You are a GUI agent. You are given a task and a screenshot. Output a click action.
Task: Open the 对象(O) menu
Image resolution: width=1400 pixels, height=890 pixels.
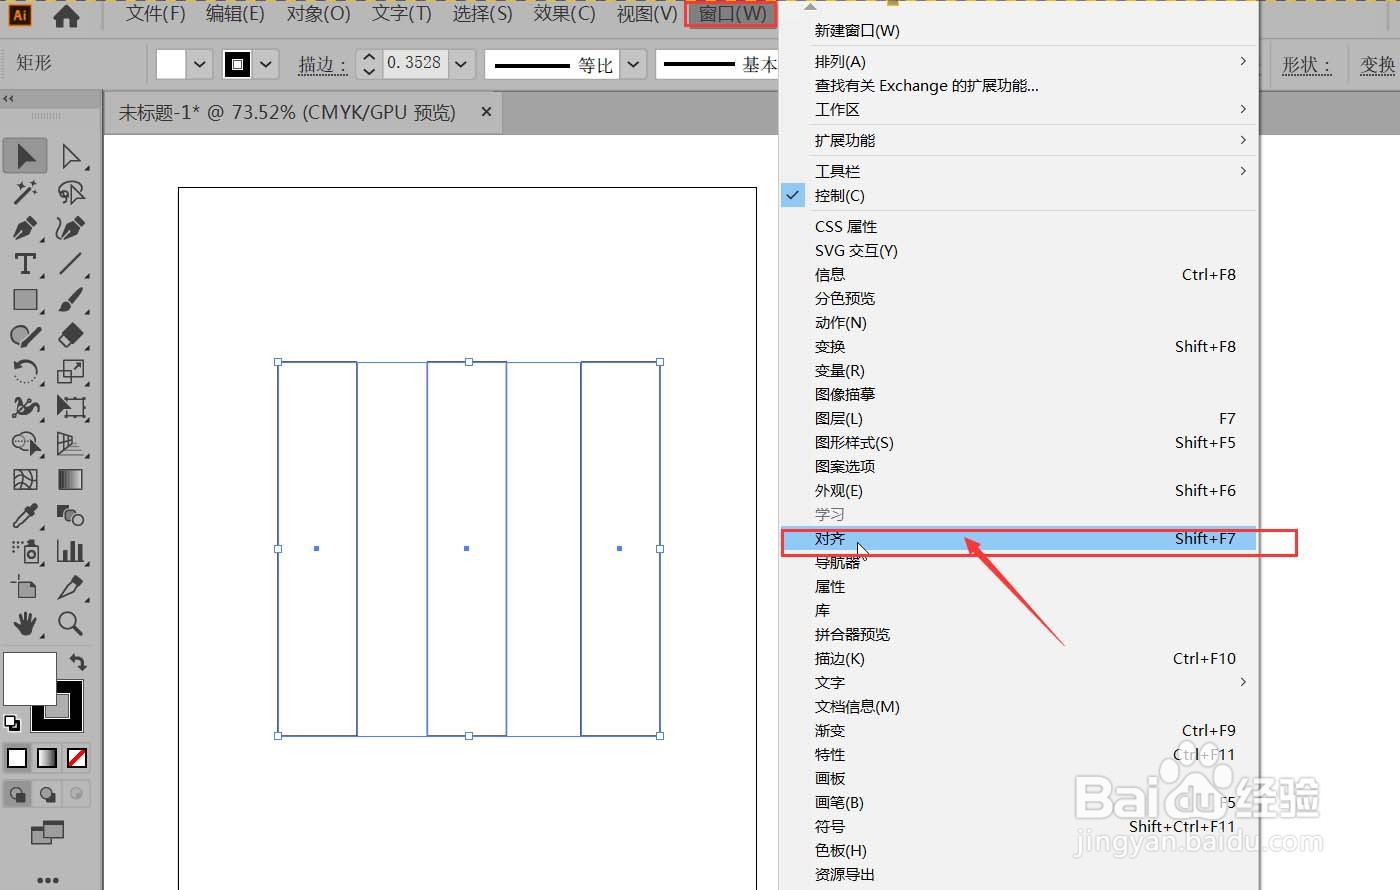click(x=318, y=14)
